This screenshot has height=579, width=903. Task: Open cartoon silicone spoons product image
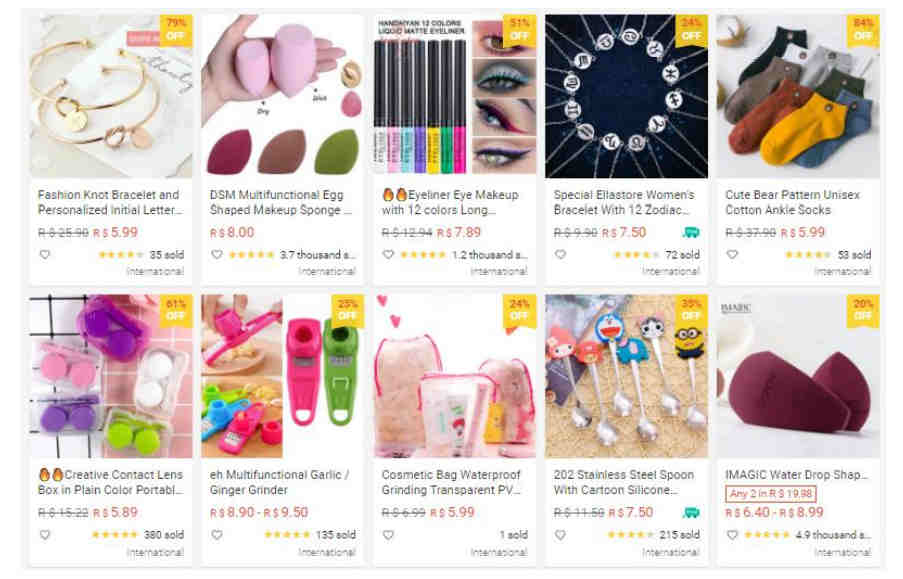click(x=627, y=376)
